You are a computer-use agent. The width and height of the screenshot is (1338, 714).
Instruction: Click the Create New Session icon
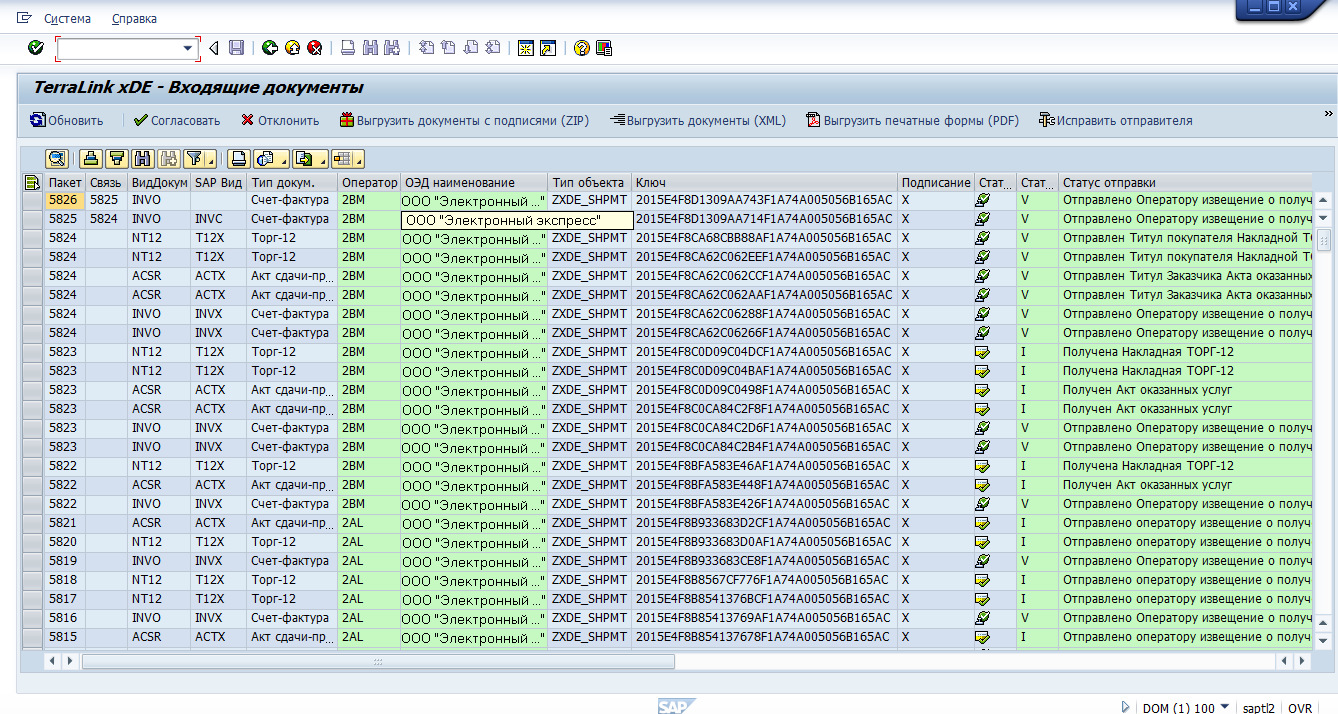tap(525, 48)
